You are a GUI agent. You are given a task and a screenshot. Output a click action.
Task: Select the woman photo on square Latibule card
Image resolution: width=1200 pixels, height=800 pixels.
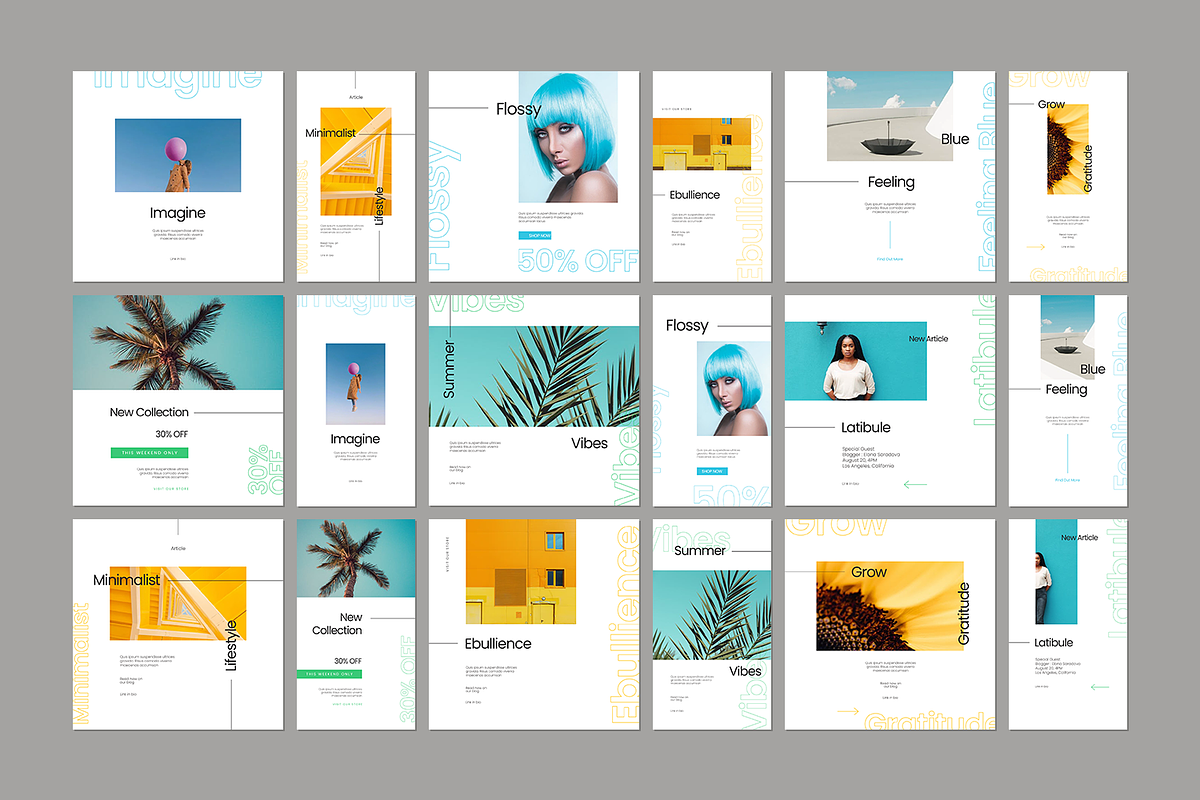click(855, 361)
